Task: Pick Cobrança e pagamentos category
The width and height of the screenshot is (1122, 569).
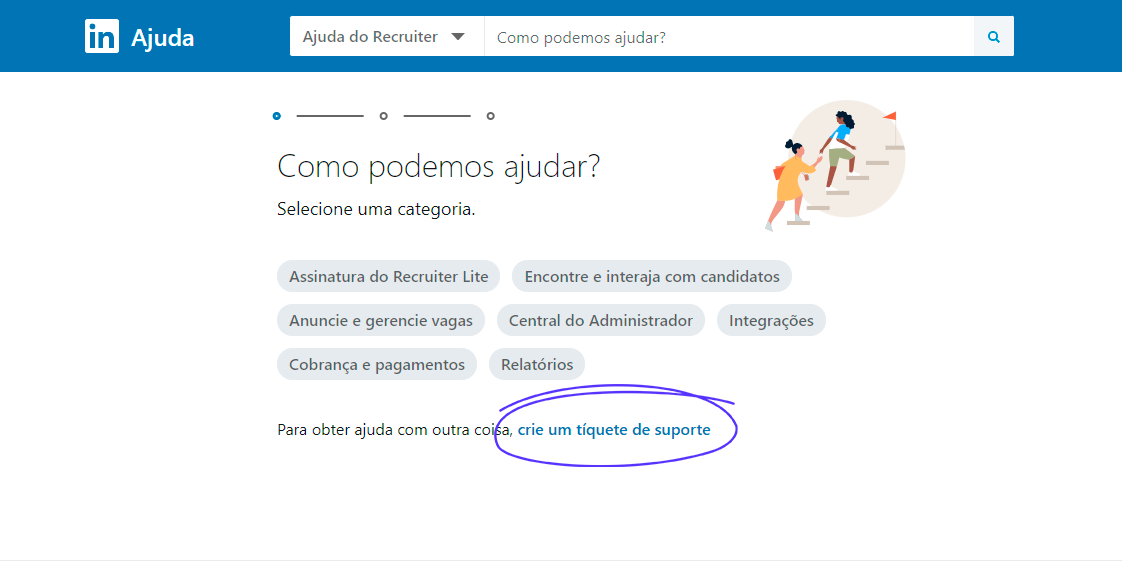Action: tap(376, 364)
